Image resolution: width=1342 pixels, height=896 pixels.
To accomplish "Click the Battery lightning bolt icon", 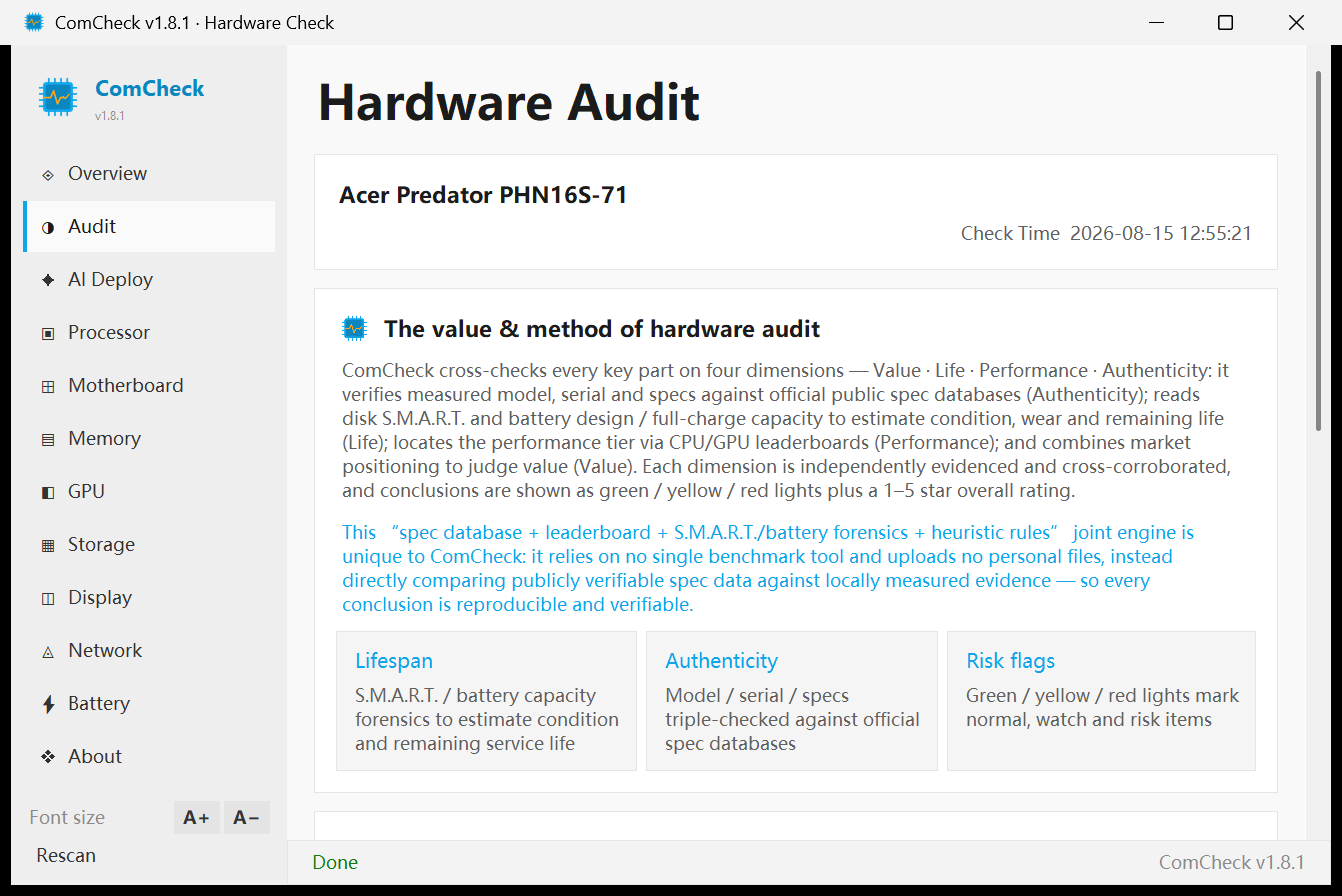I will [48, 705].
